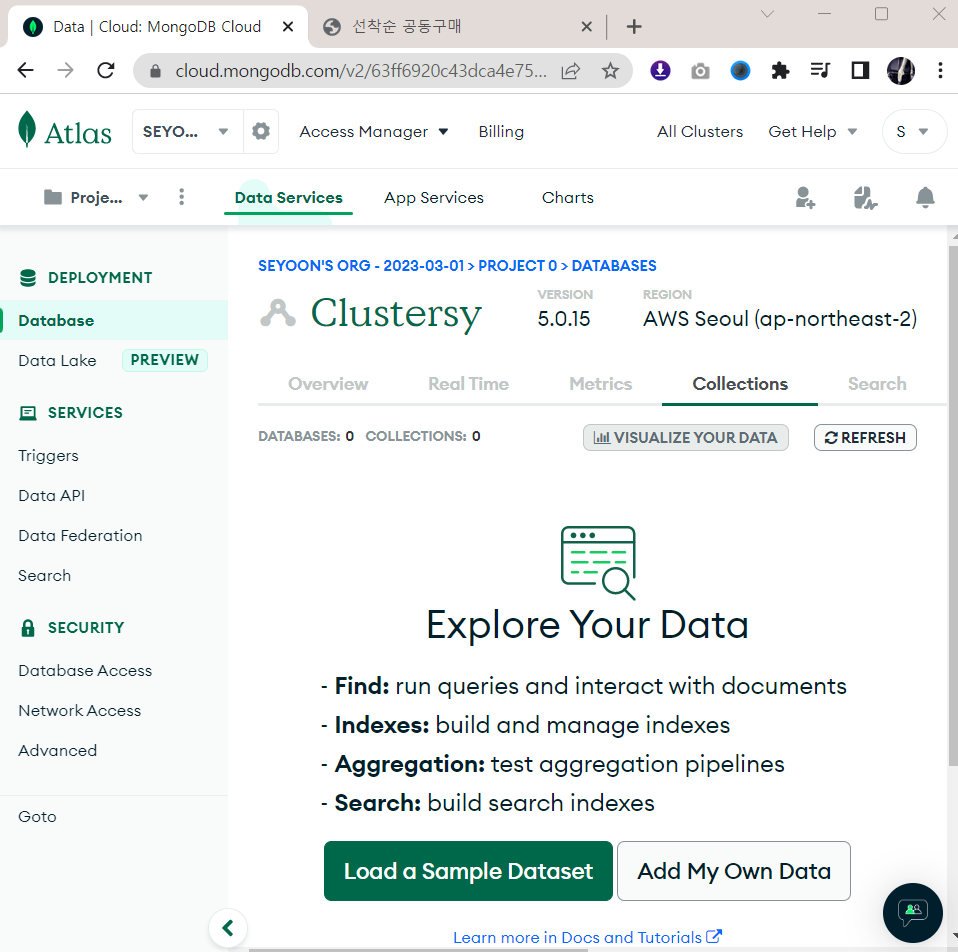Open Database Access in the sidebar
958x952 pixels.
click(85, 670)
